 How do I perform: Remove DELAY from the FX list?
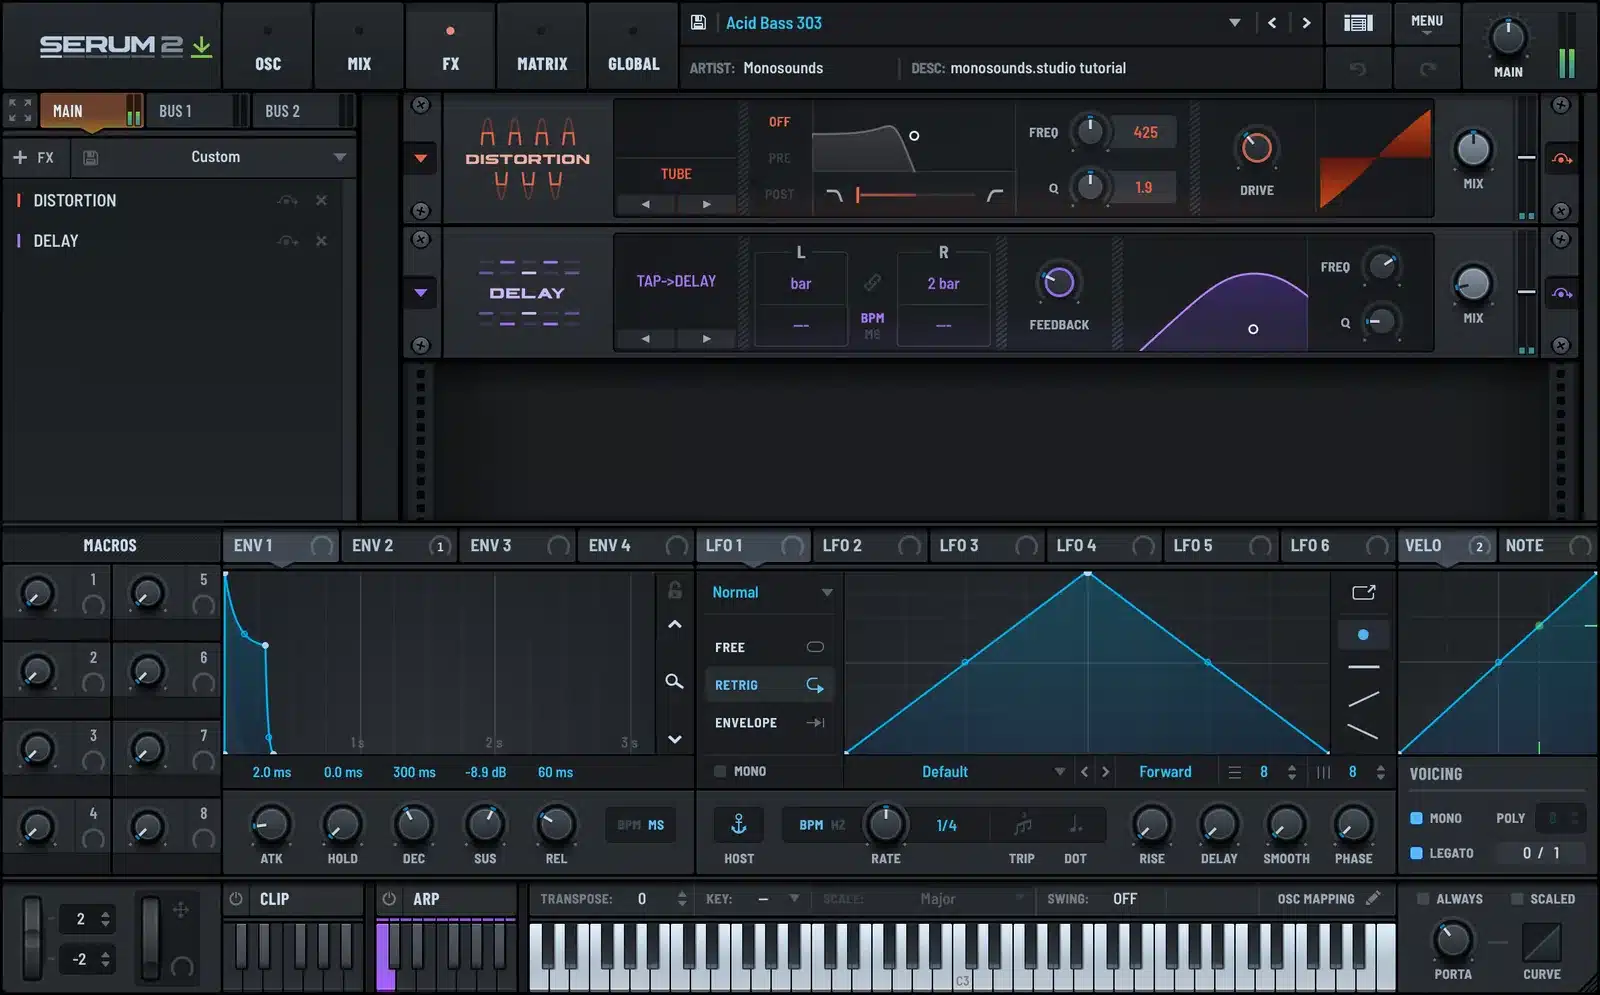coord(321,240)
